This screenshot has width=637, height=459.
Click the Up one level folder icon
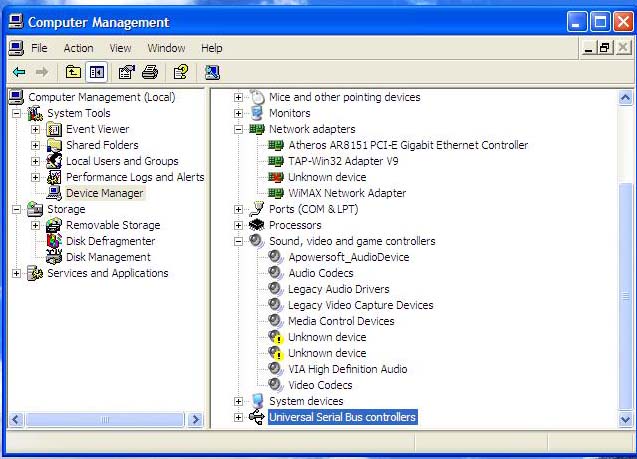point(73,72)
